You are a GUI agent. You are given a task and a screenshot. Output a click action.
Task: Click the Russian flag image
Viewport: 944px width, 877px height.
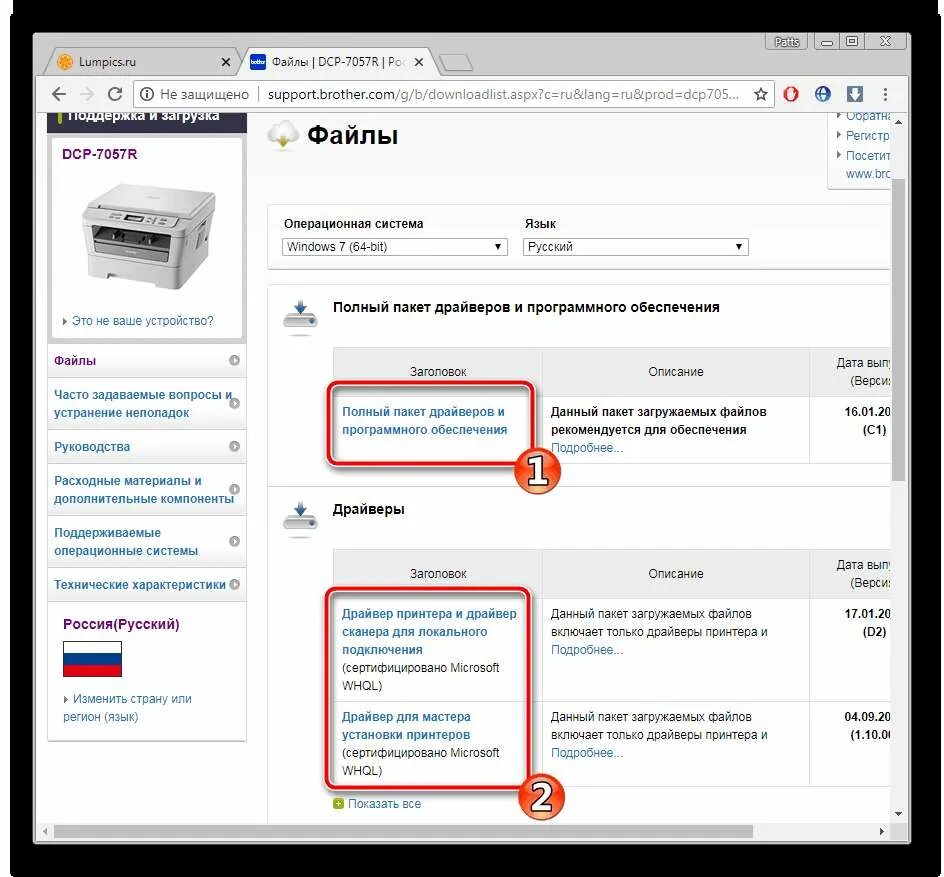coord(92,659)
